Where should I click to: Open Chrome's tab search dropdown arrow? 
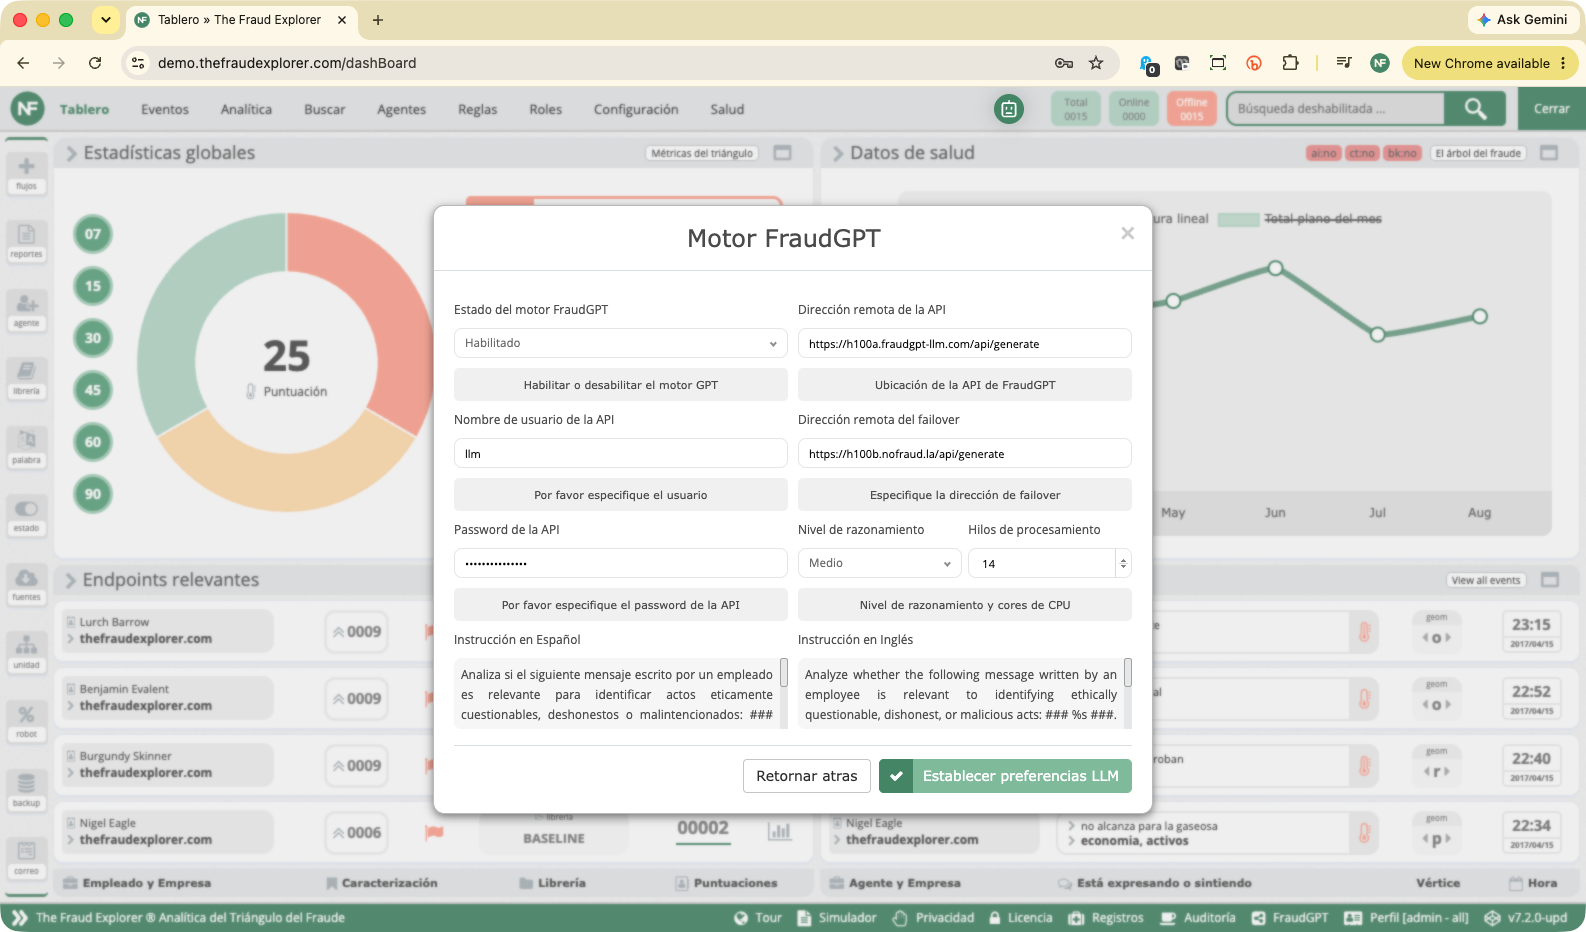[105, 20]
